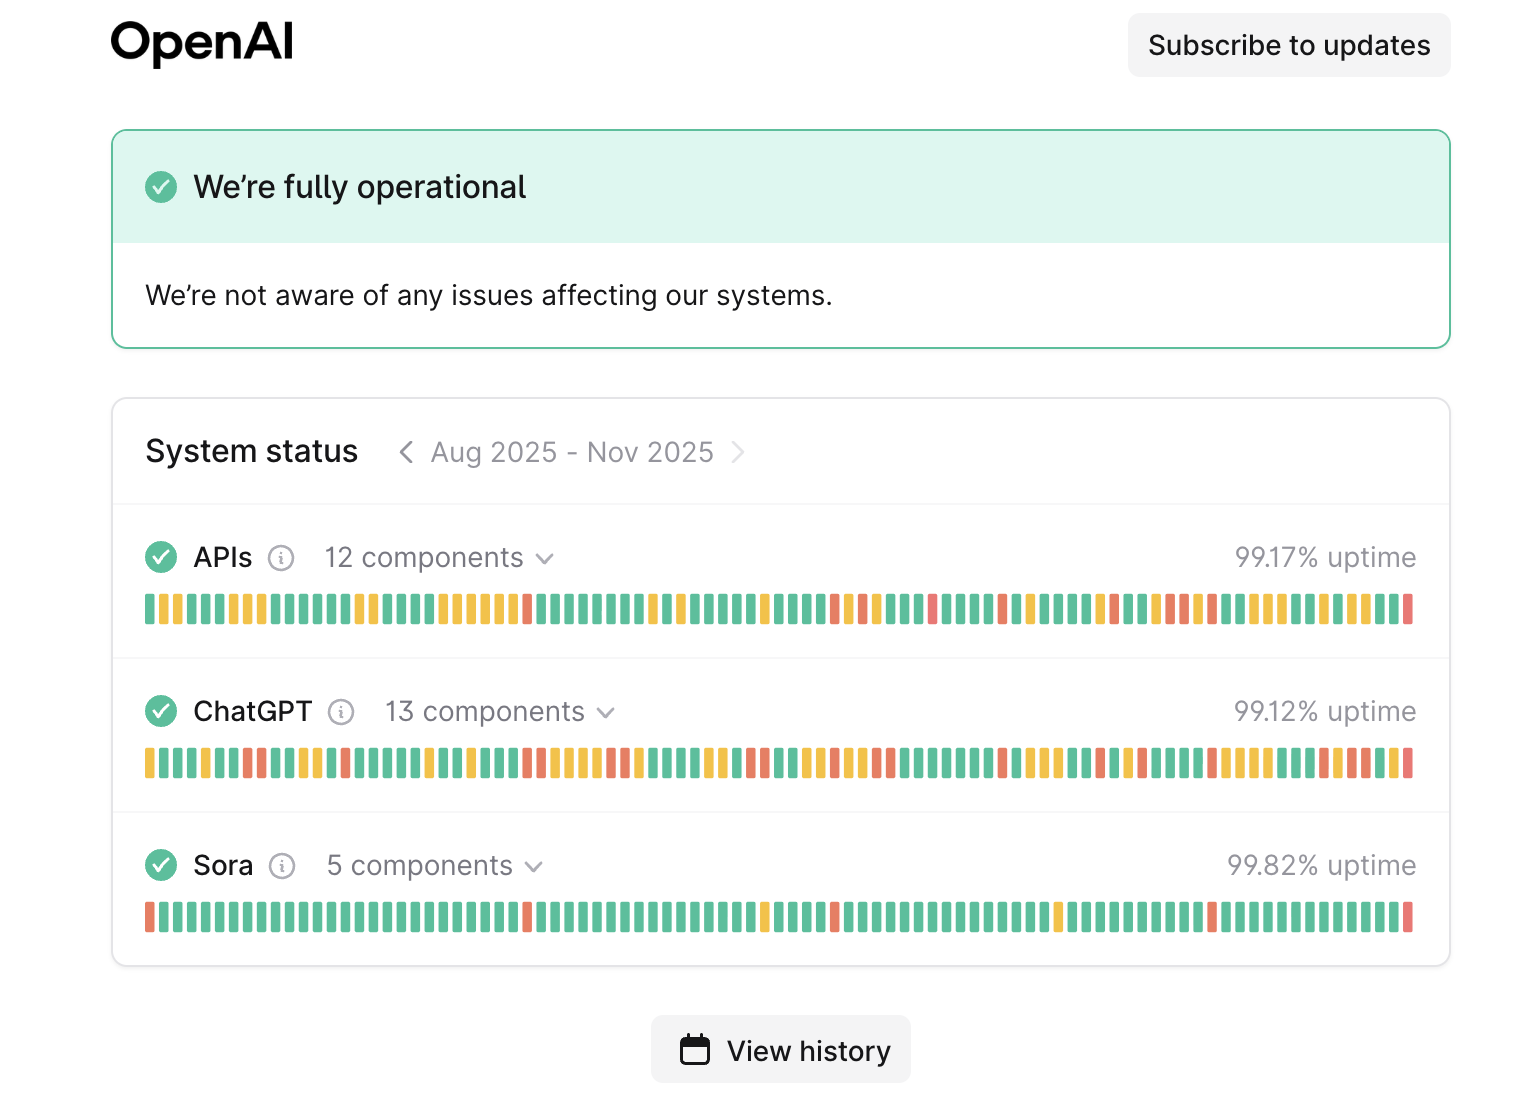This screenshot has width=1514, height=1103.
Task: Click a red bar in the ChatGPT uptime chart
Action: [x=249, y=763]
